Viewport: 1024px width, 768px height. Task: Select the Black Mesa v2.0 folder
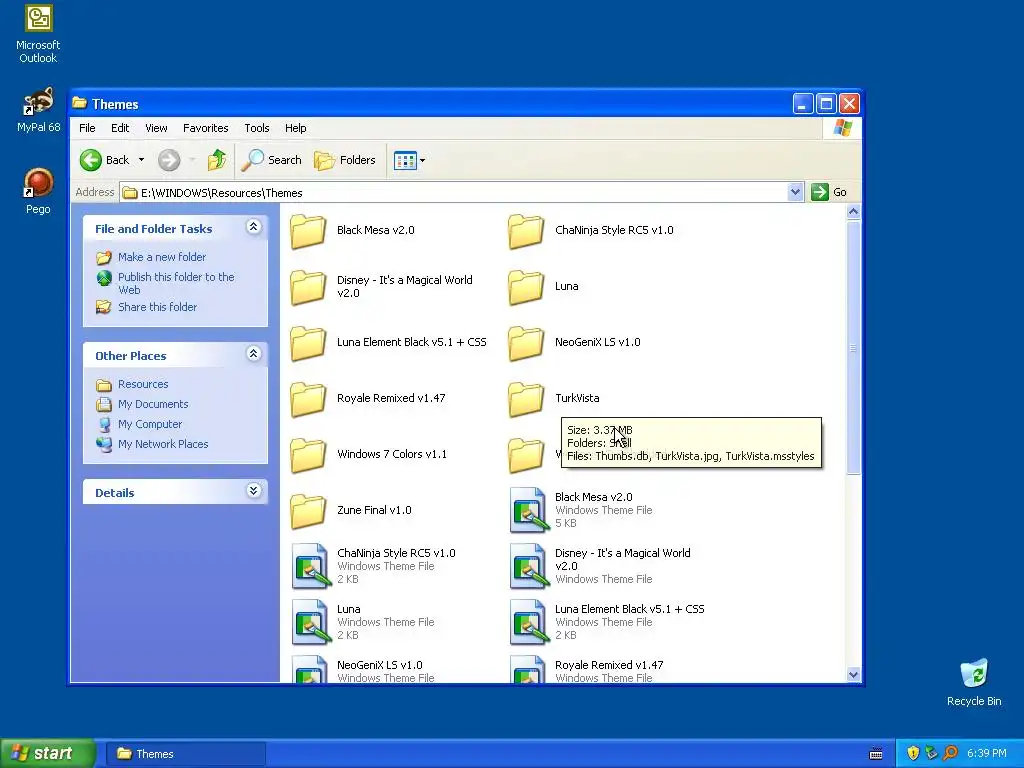(353, 231)
